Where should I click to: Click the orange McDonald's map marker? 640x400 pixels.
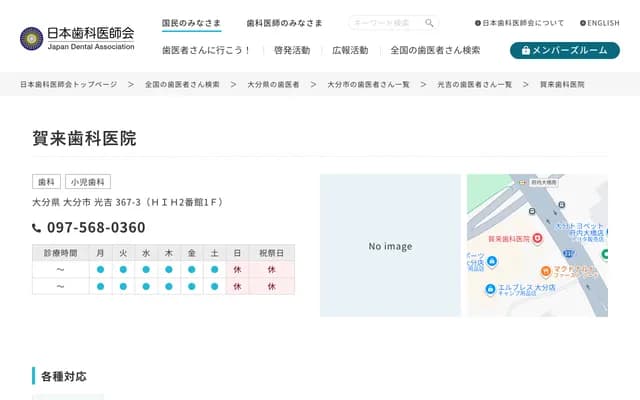point(546,271)
